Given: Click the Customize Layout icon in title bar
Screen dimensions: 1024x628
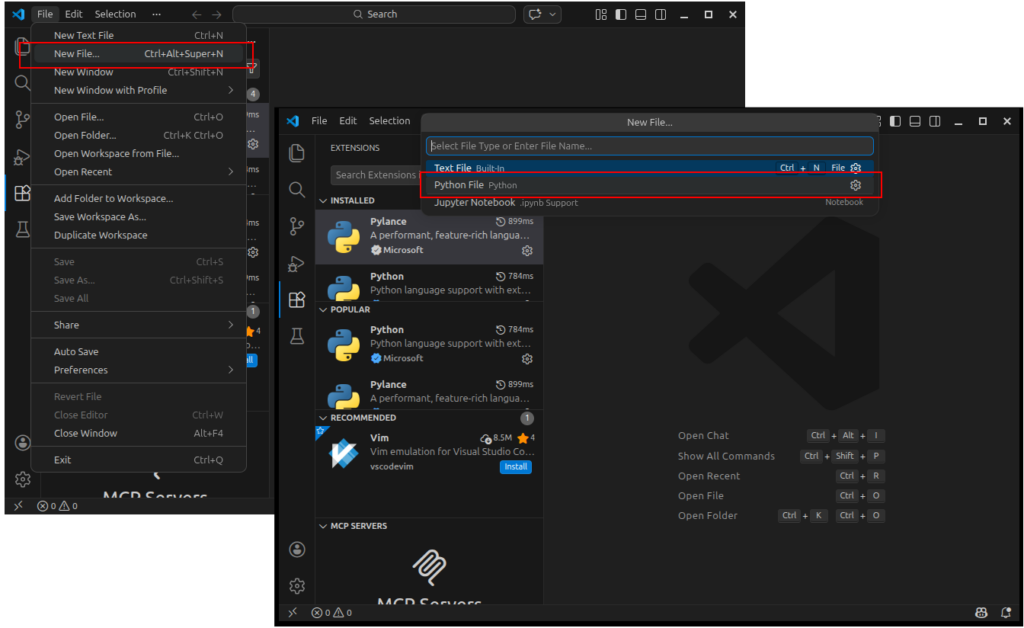Looking at the screenshot, I should point(600,15).
